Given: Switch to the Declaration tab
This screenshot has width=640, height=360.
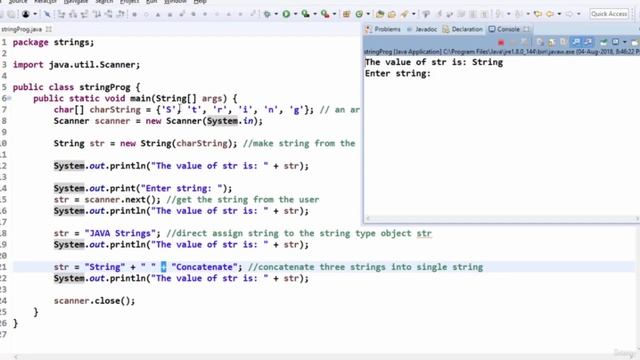Looking at the screenshot, I should pyautogui.click(x=462, y=29).
